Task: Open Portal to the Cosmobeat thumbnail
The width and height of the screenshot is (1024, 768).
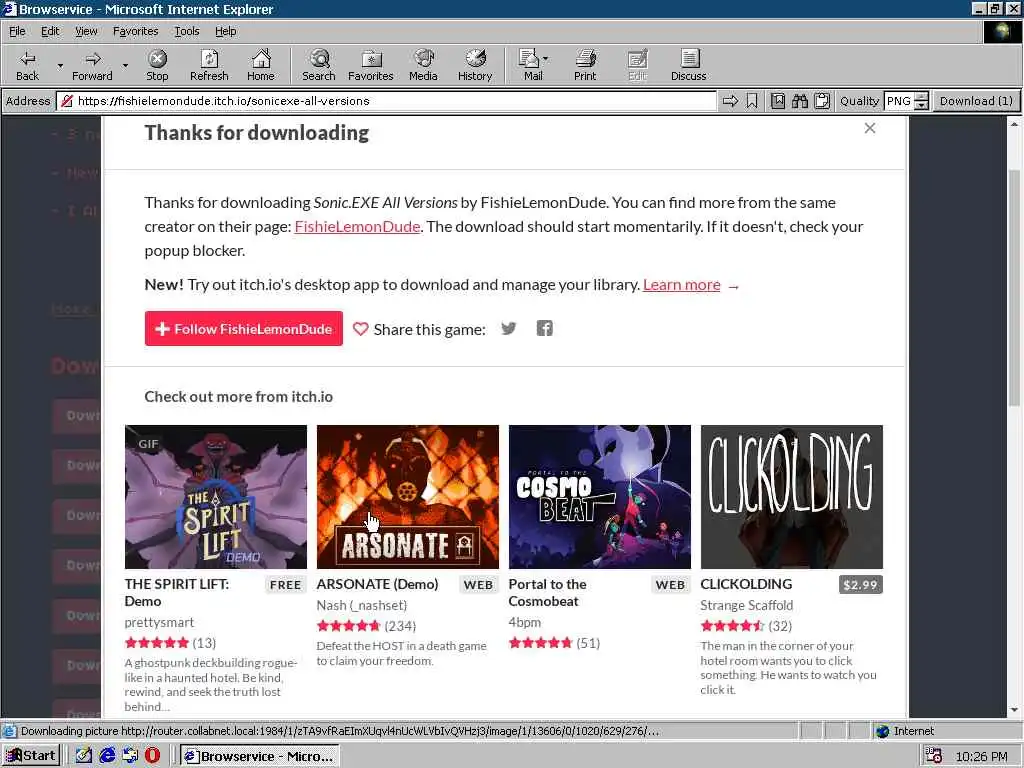Action: 600,497
